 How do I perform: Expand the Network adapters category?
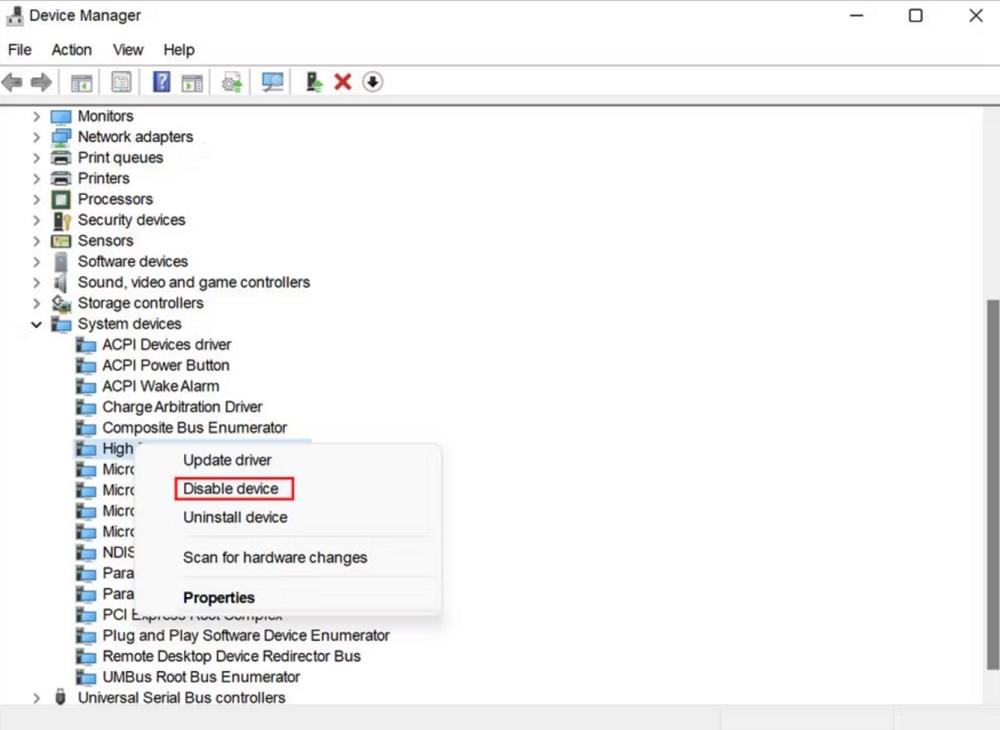(x=37, y=137)
